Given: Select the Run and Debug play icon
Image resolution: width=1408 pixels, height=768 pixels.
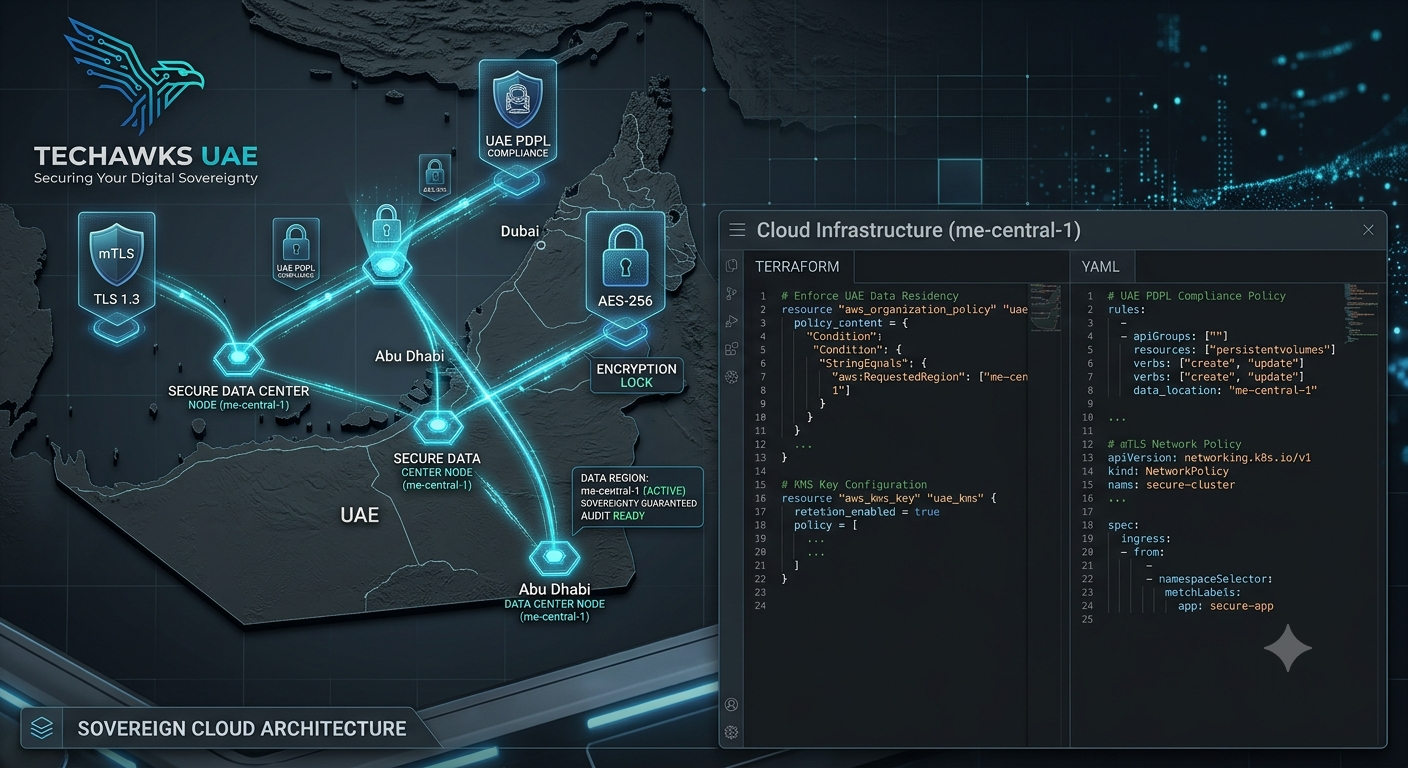Looking at the screenshot, I should (732, 321).
